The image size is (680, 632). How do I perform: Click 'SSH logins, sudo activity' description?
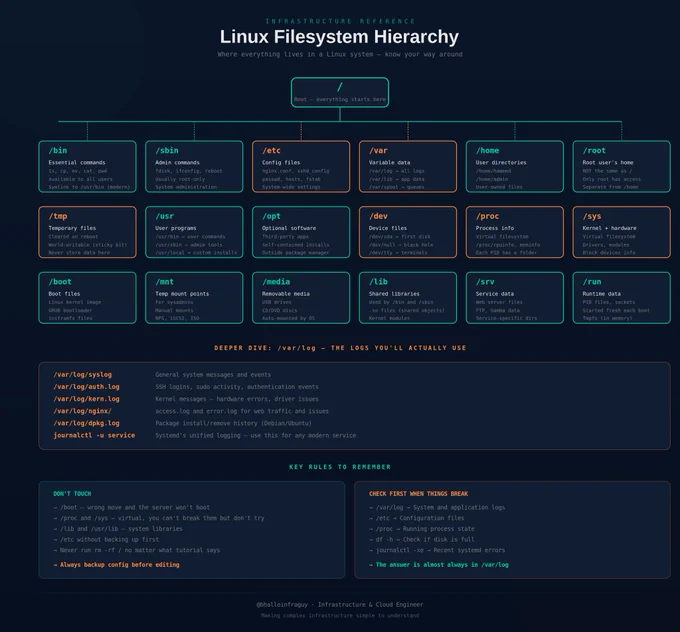point(237,386)
